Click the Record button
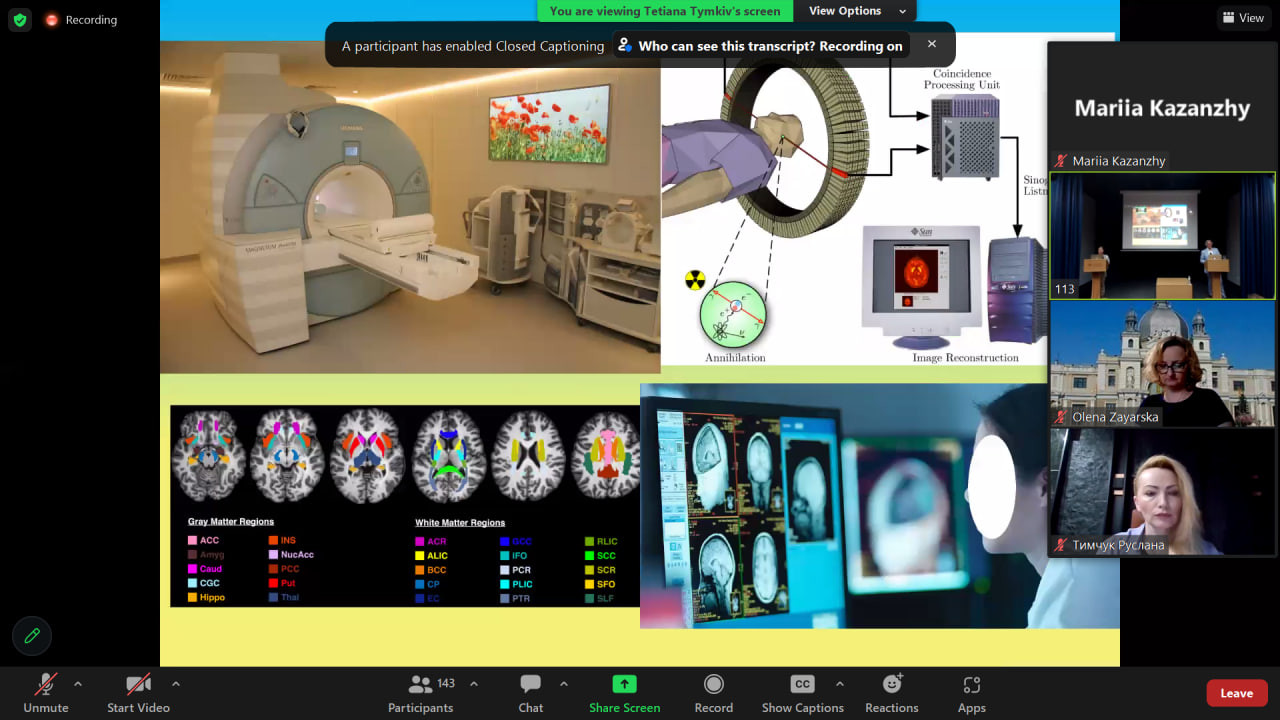Viewport: 1280px width, 720px height. coord(714,692)
